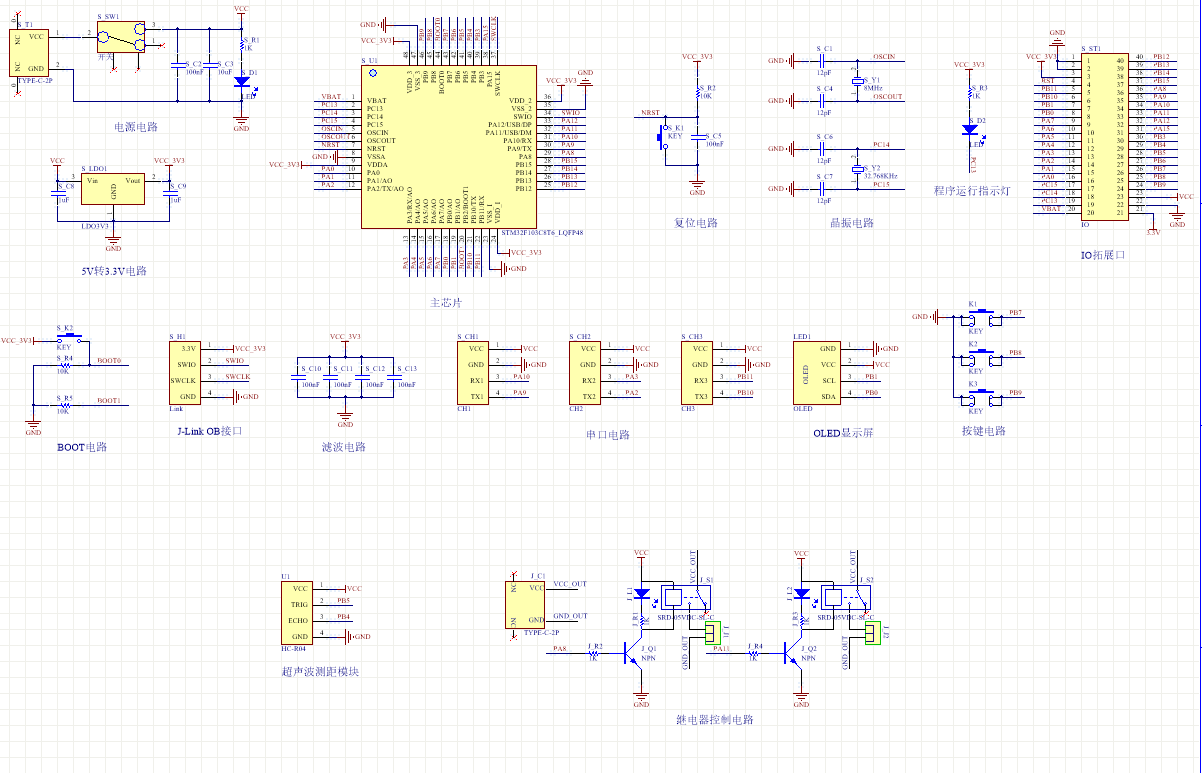Image resolution: width=1202 pixels, height=773 pixels.
Task: Click the 'BOOT电路' section label
Action: 82,447
